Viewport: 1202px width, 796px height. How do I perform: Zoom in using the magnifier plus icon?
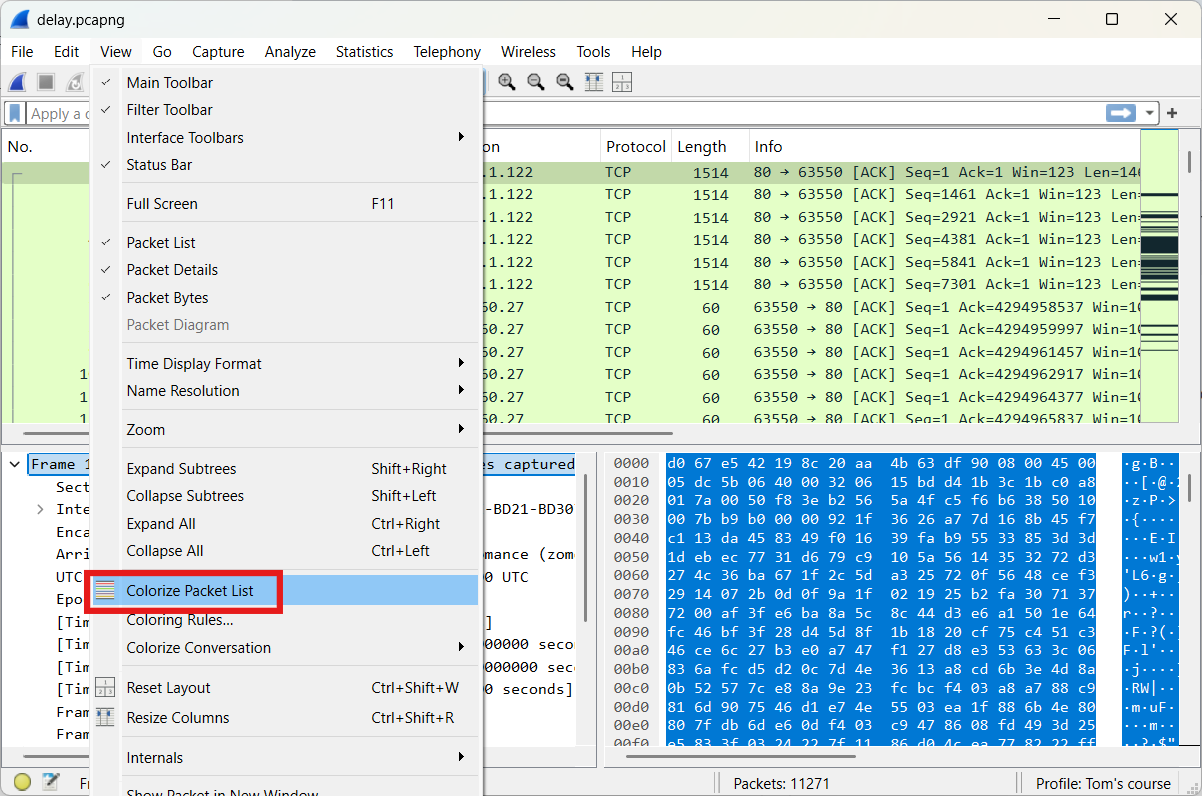pos(507,82)
